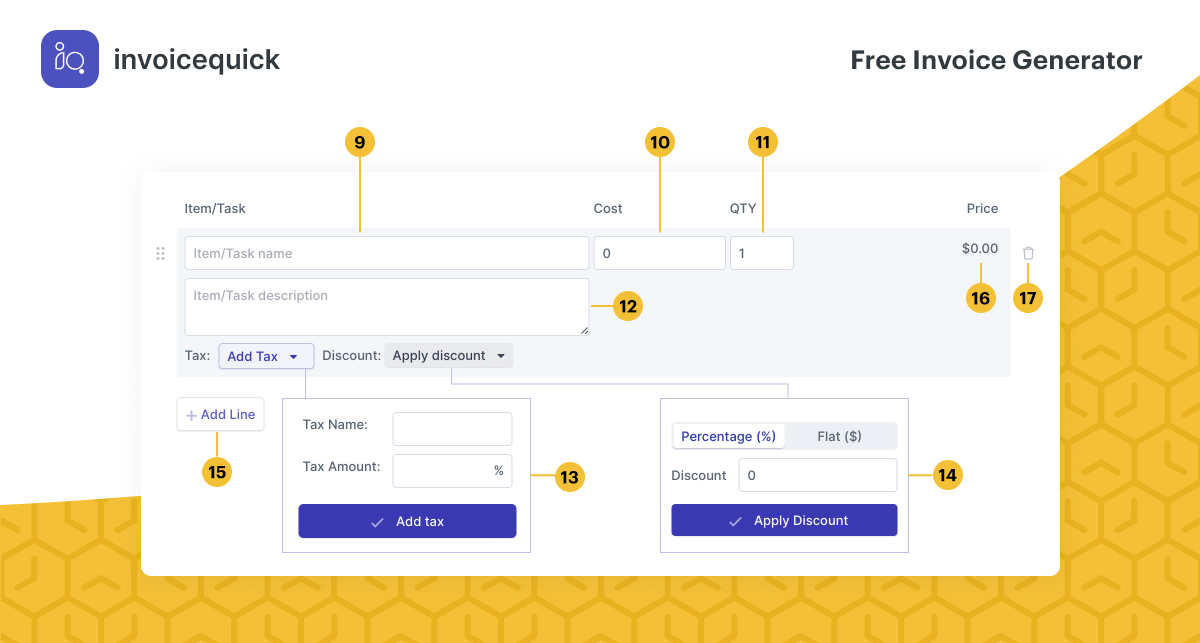Click the yellow callout badge numbered 17
The image size is (1200, 643).
coord(1028,297)
